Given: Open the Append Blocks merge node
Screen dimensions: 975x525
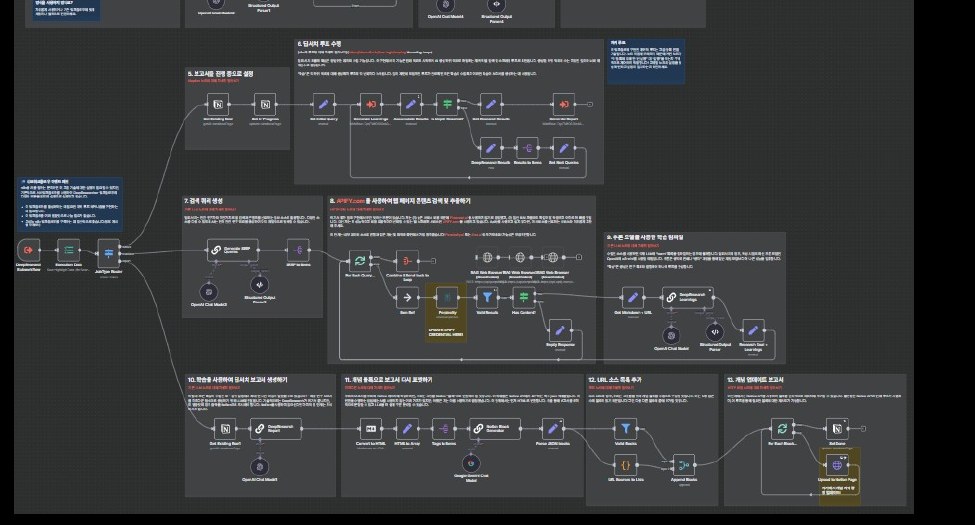Looking at the screenshot, I should [683, 465].
